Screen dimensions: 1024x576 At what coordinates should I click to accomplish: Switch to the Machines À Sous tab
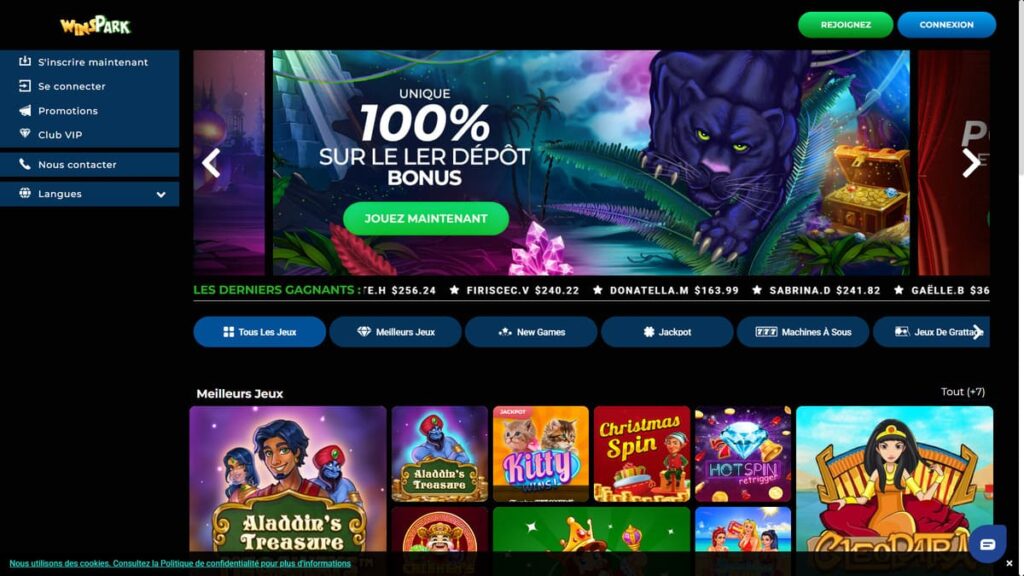(803, 332)
